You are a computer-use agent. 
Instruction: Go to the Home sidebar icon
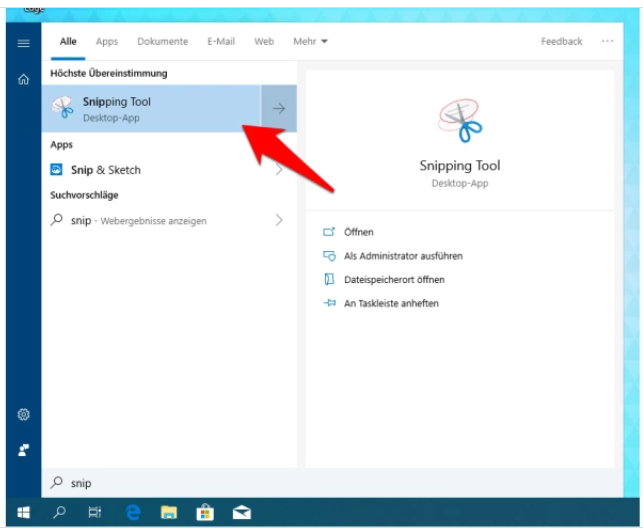(x=23, y=79)
